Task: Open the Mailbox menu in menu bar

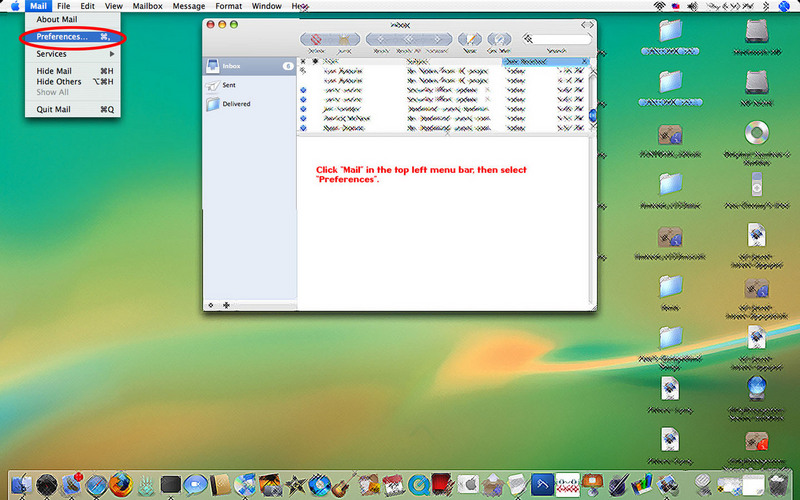Action: (x=147, y=6)
